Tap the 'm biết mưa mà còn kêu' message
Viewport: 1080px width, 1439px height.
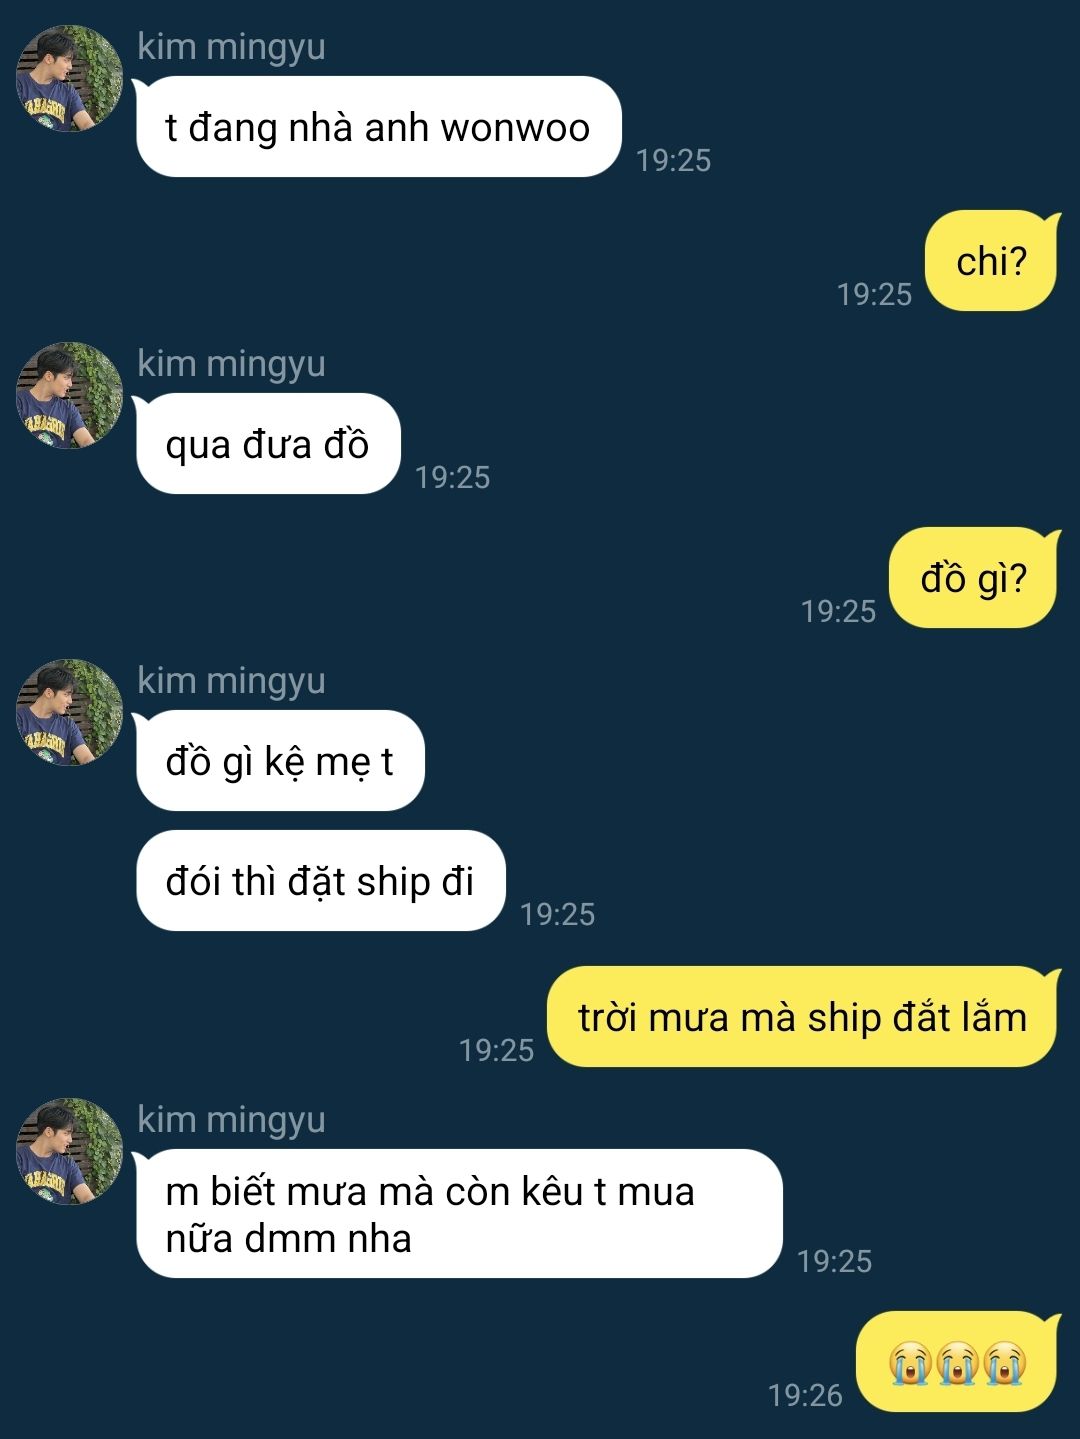click(x=459, y=1214)
